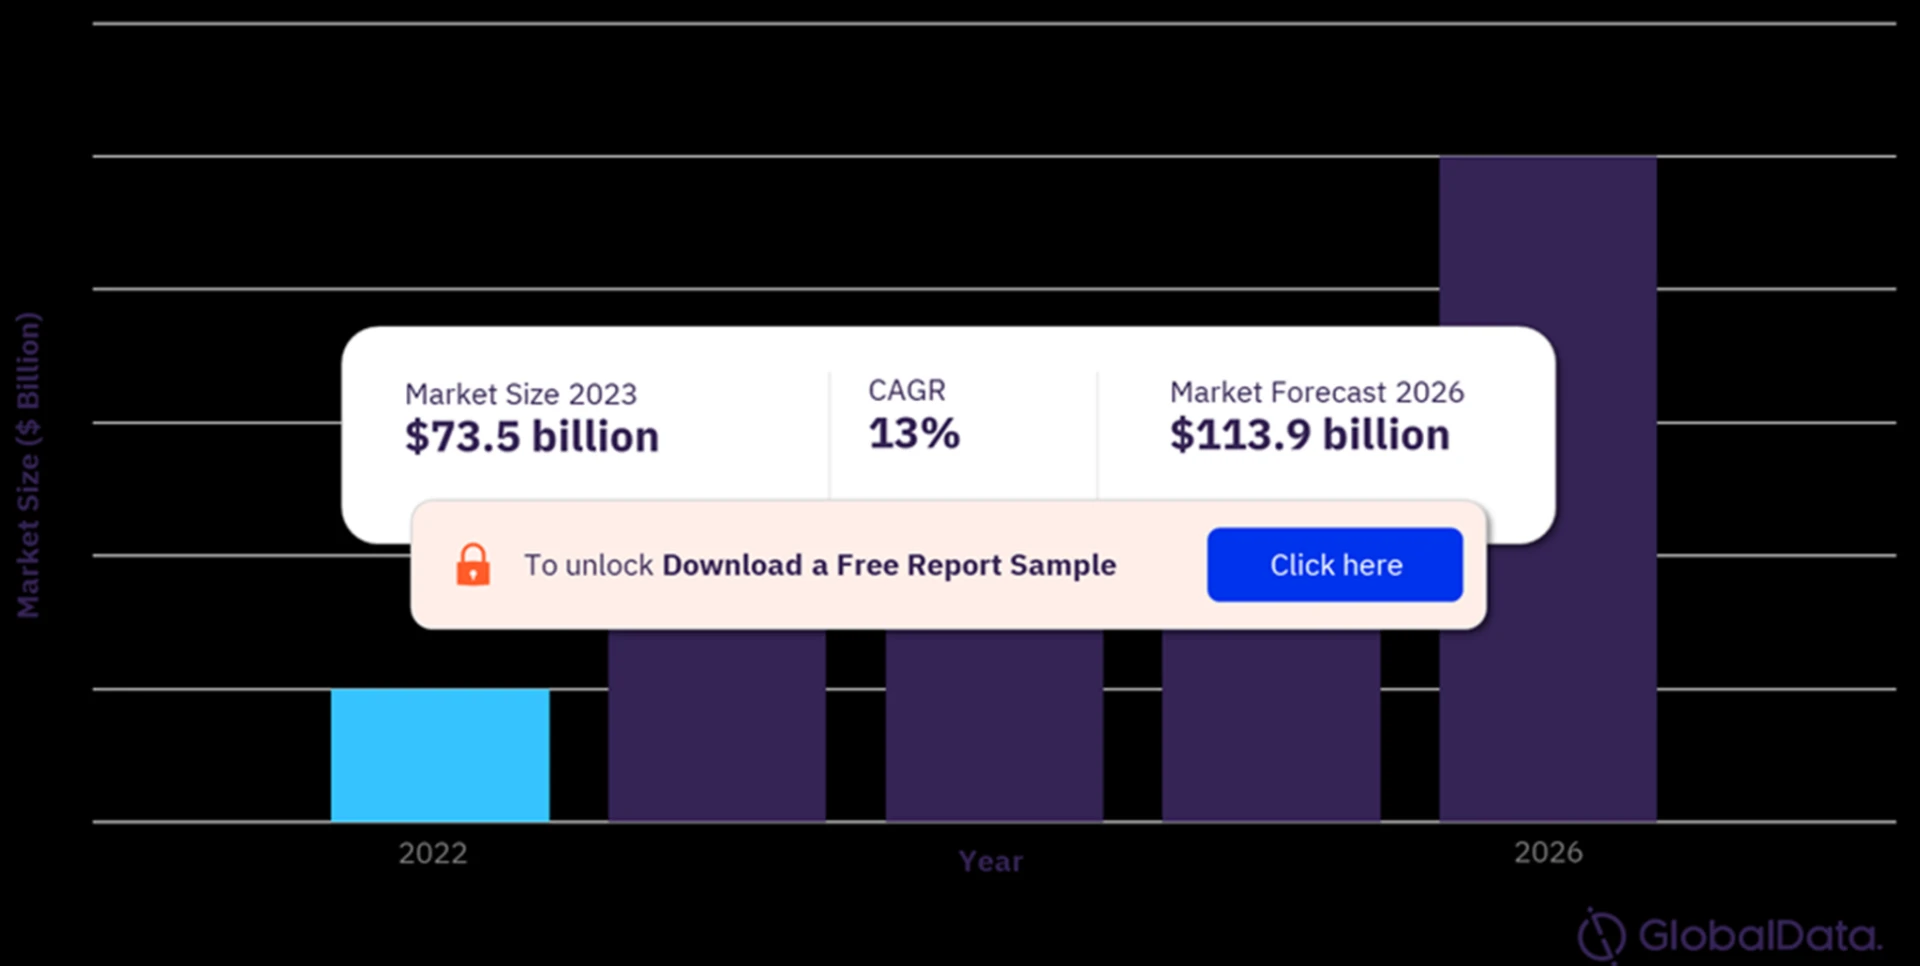Click the GlobalData compass logo icon
This screenshot has width=1920, height=966.
point(1601,936)
